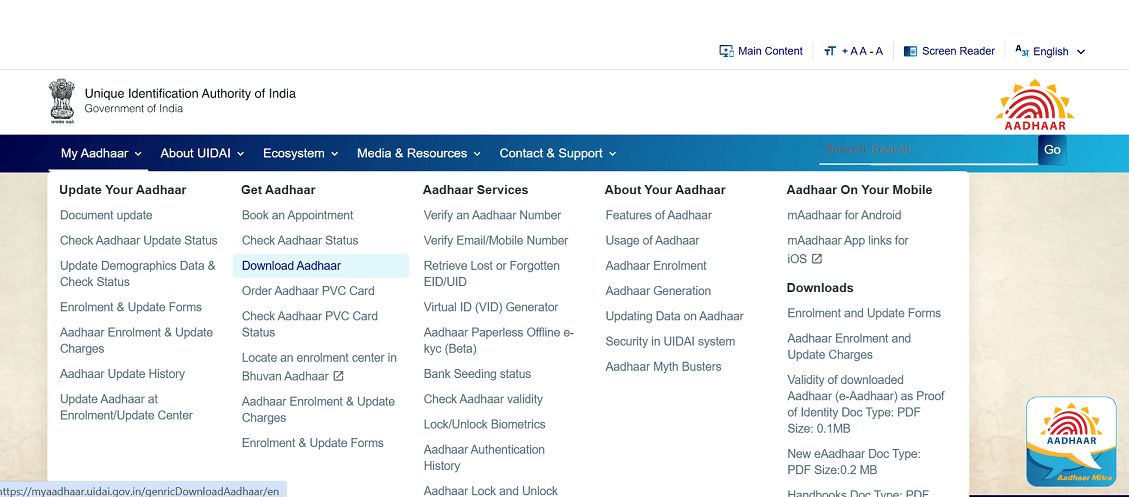The image size is (1129, 497).
Task: Open mAadhaar App links for iOS
Action: click(x=848, y=249)
